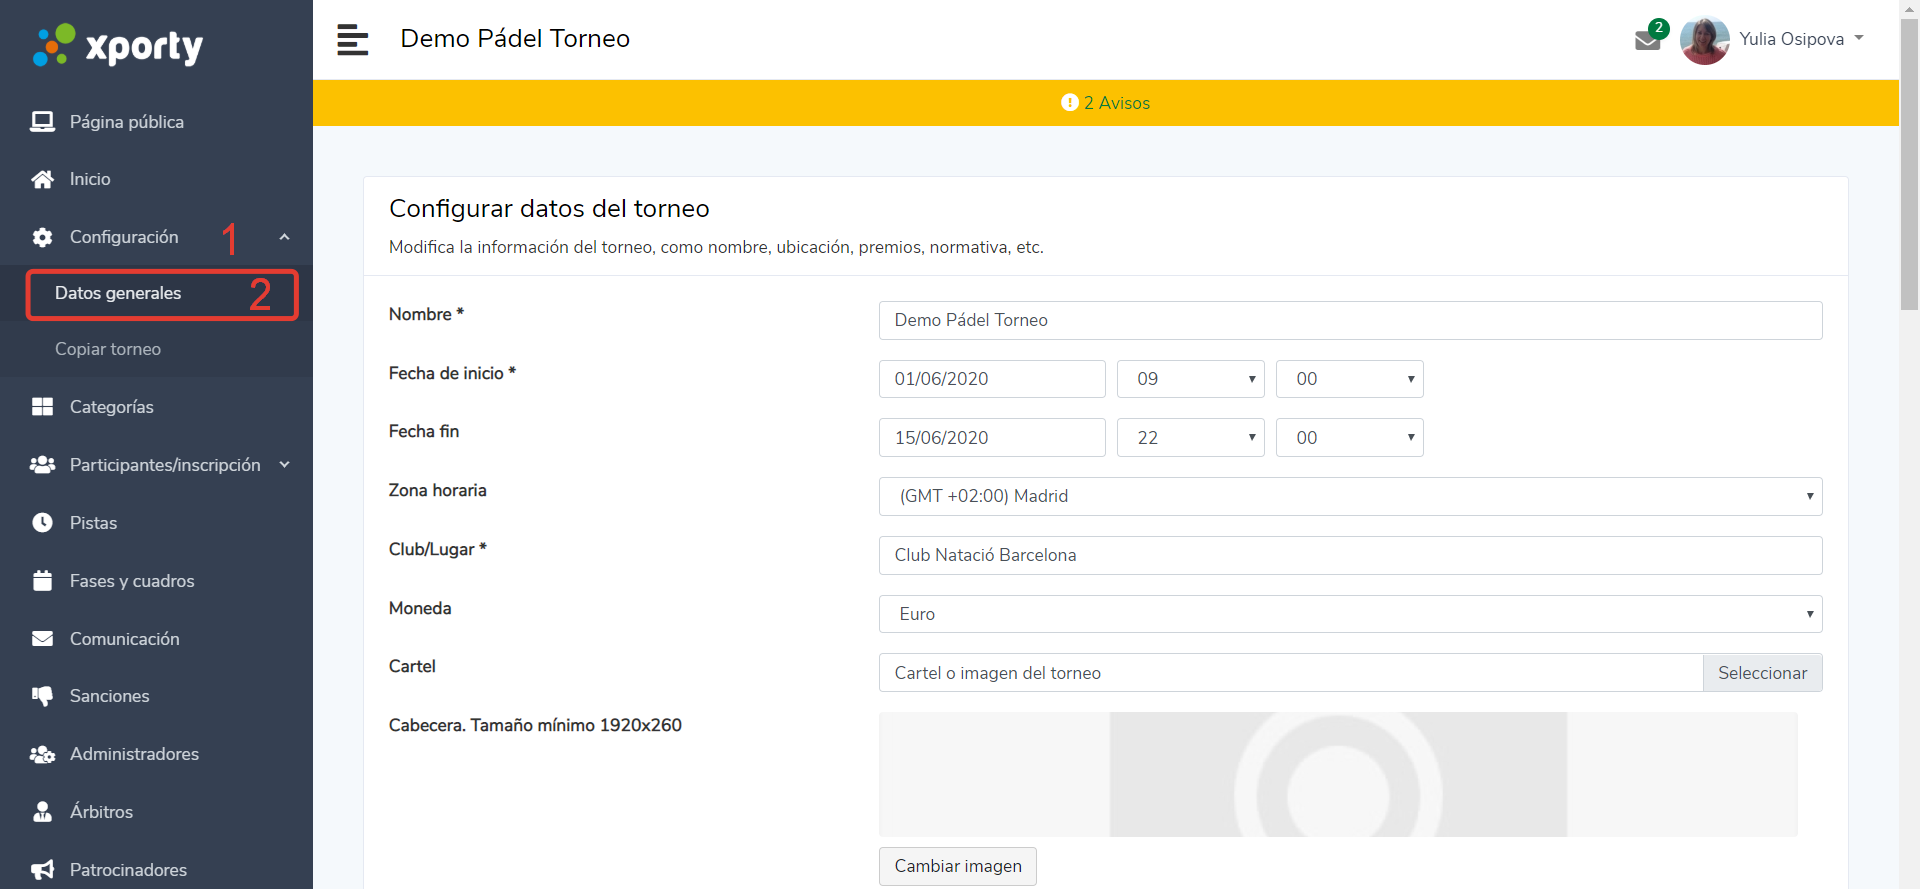Navigate to Inicio

point(90,179)
